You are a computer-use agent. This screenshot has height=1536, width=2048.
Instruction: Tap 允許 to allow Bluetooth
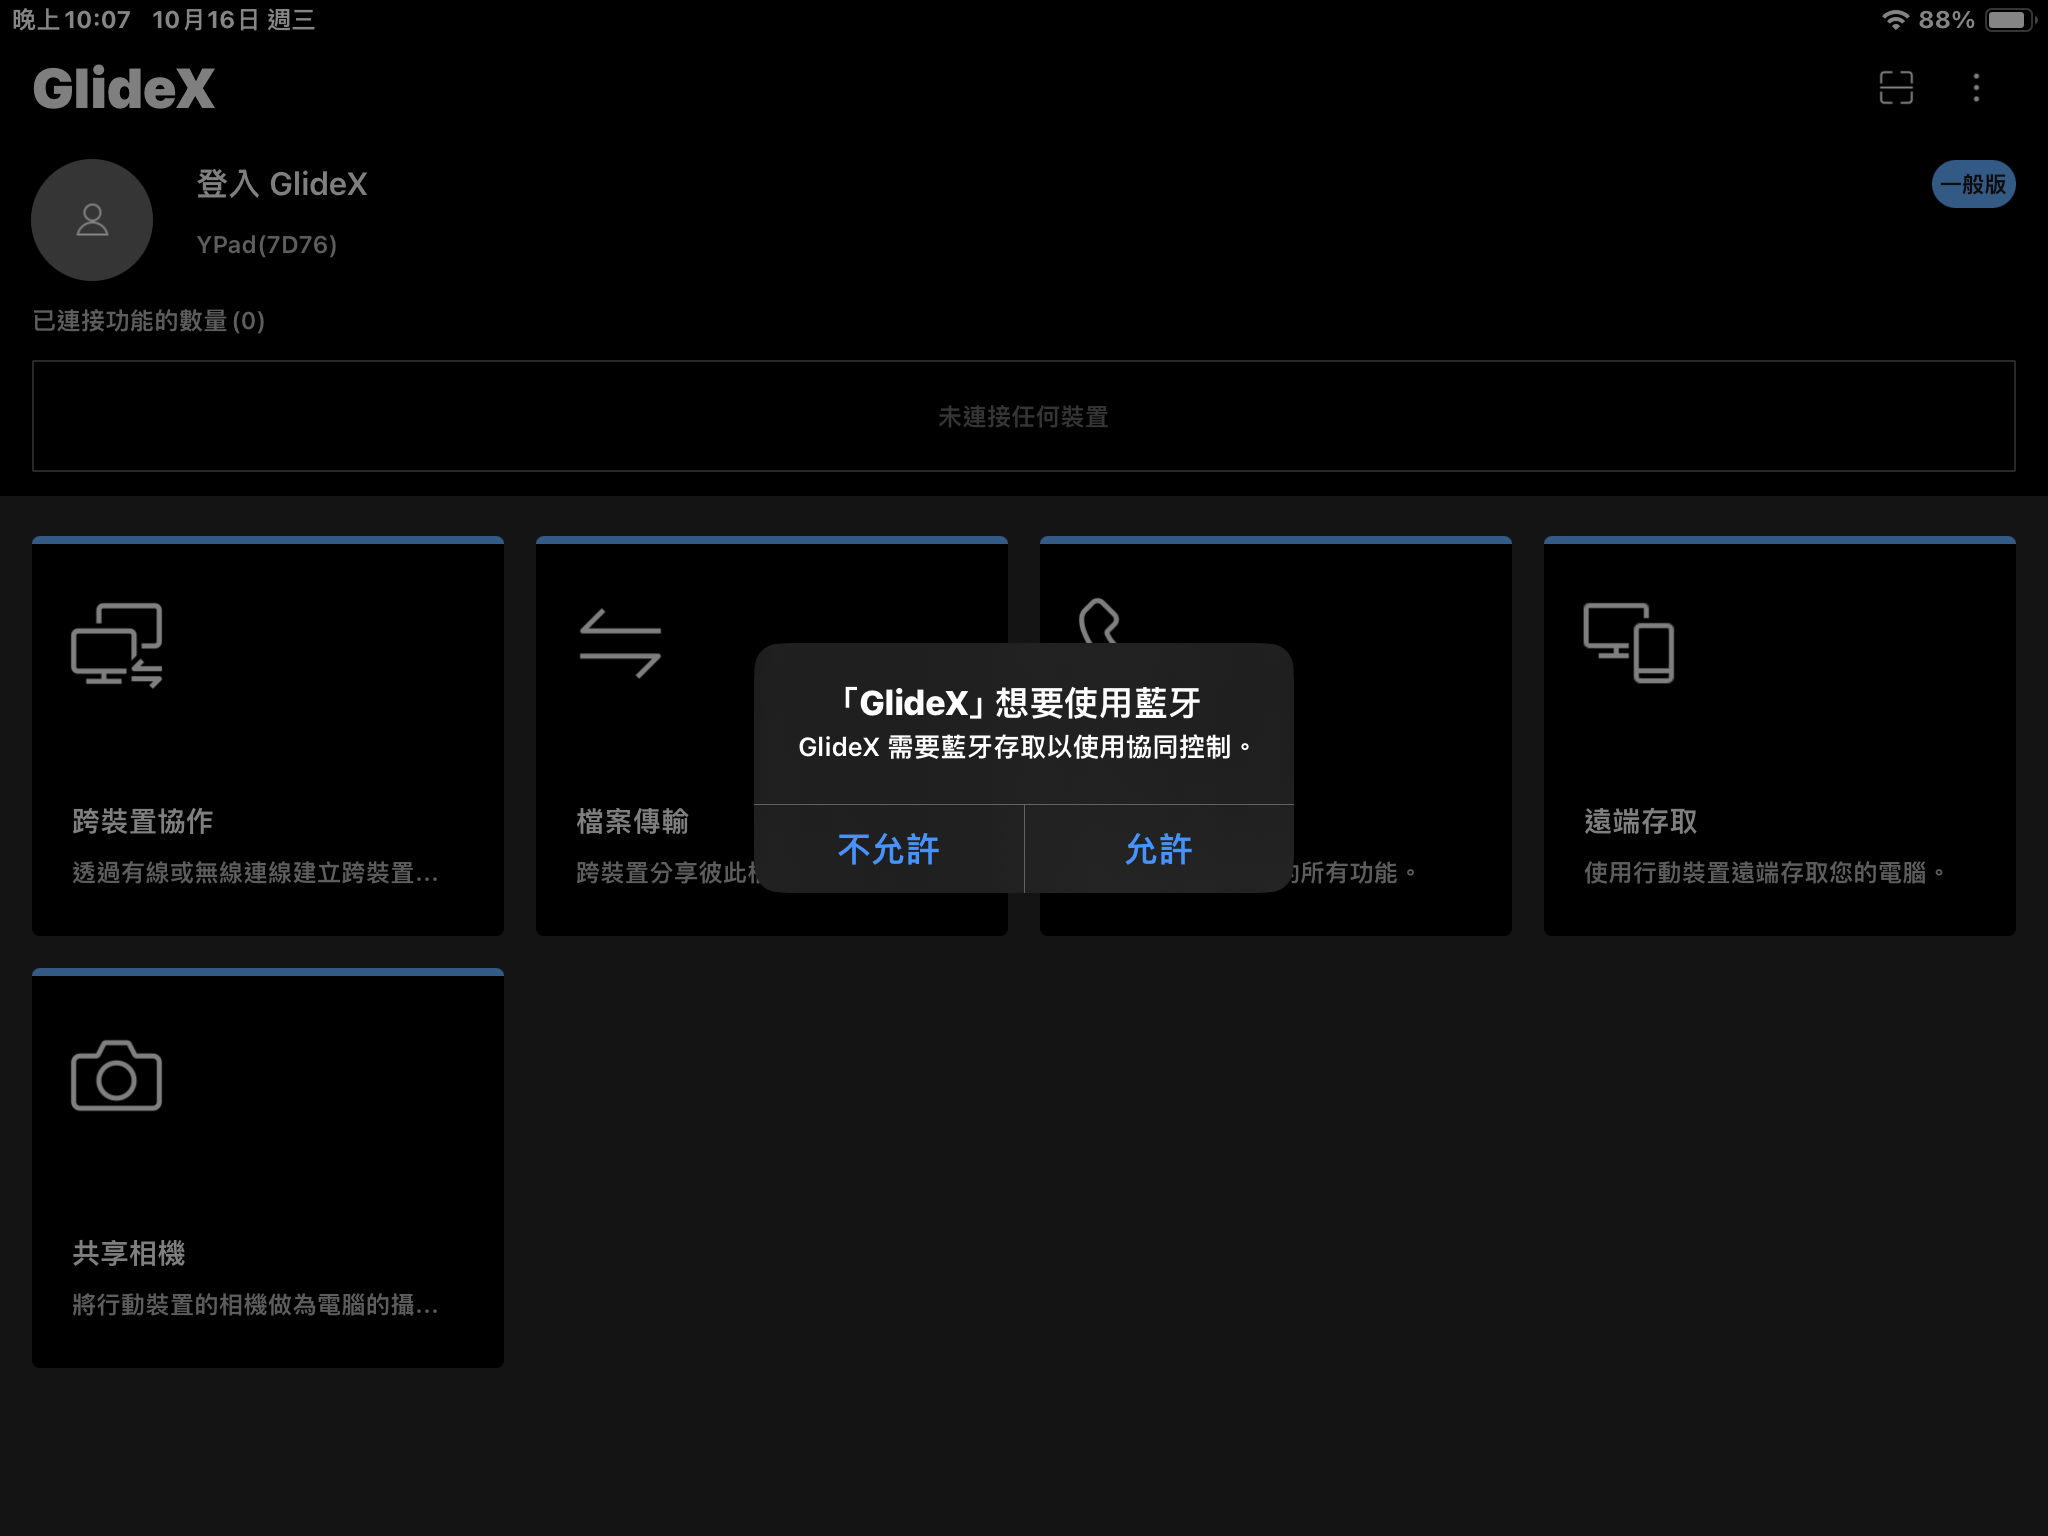pos(1158,849)
